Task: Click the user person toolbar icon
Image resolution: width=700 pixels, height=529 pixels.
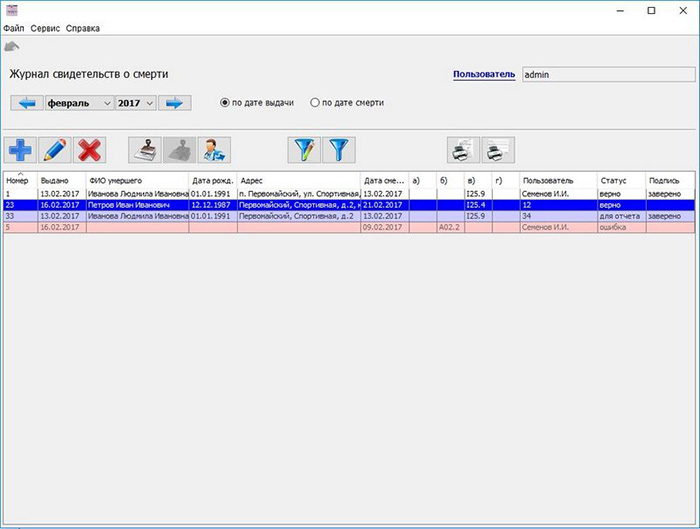Action: click(x=214, y=150)
